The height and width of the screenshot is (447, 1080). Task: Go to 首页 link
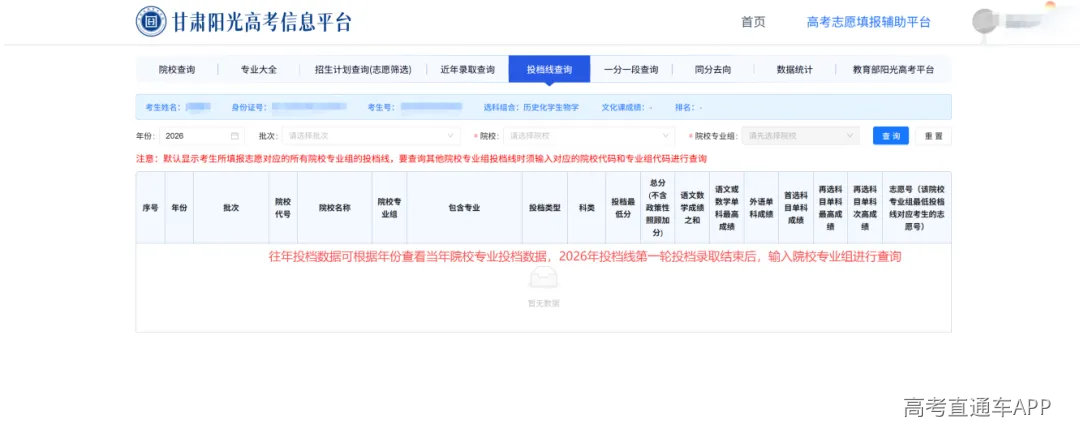point(753,22)
